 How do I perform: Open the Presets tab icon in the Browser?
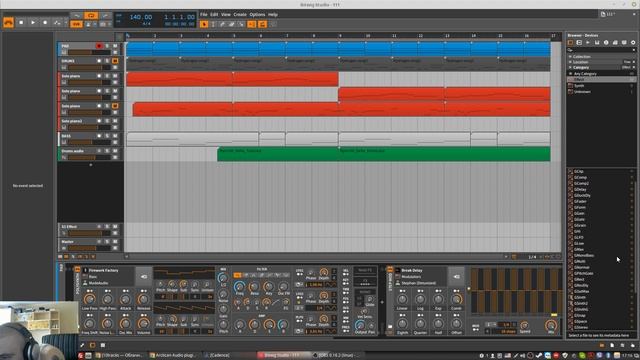(x=579, y=42)
